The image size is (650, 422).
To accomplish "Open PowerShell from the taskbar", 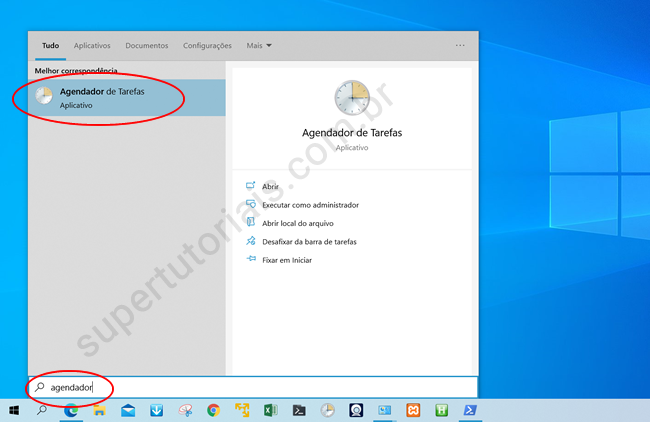I will tap(469, 410).
